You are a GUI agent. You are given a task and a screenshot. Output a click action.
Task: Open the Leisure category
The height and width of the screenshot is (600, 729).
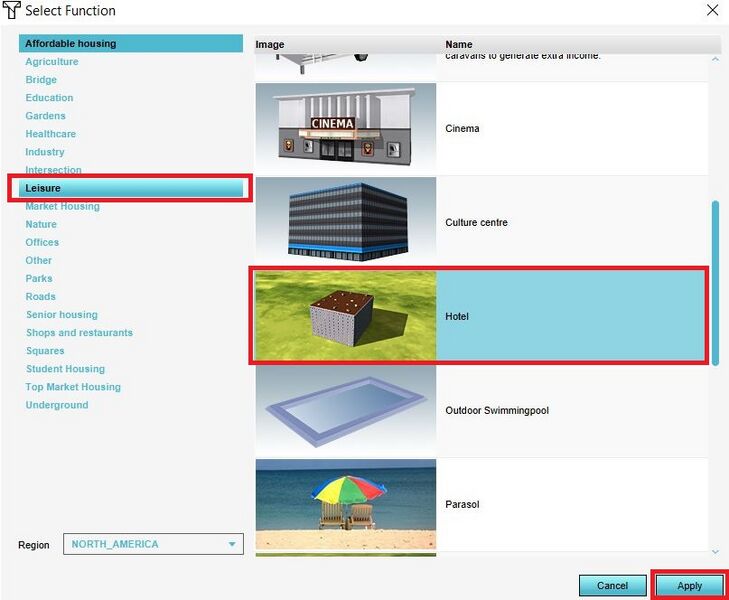[x=43, y=188]
